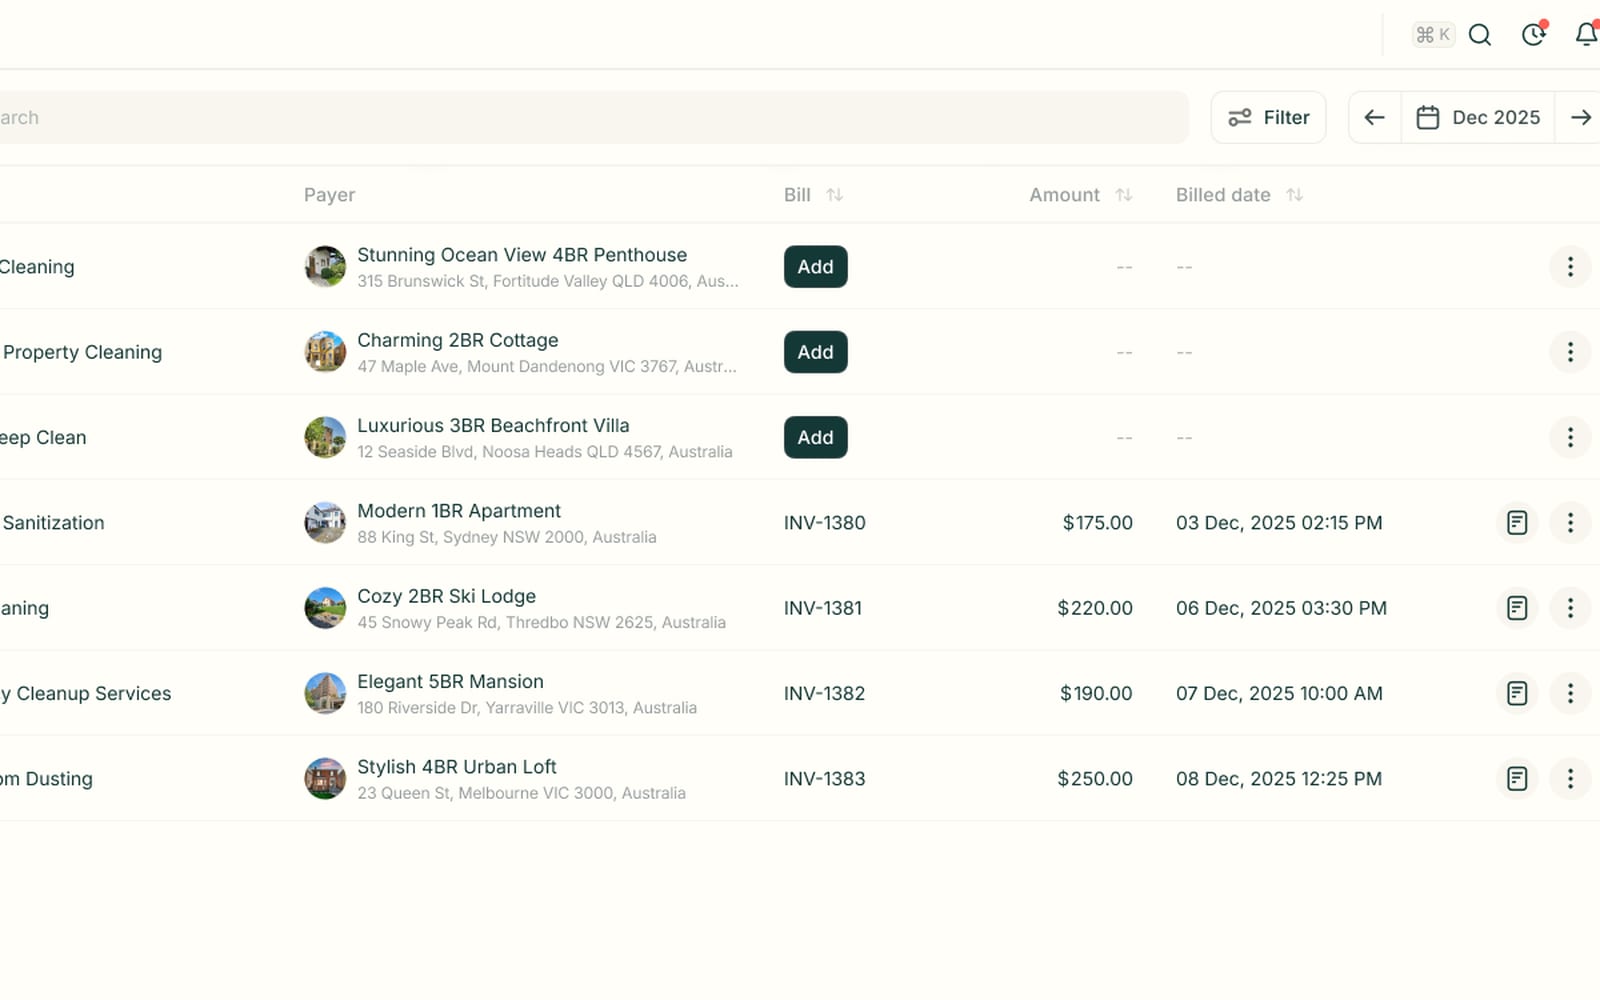Image resolution: width=1600 pixels, height=1000 pixels.
Task: Open the recent activity clock icon
Action: [1534, 35]
